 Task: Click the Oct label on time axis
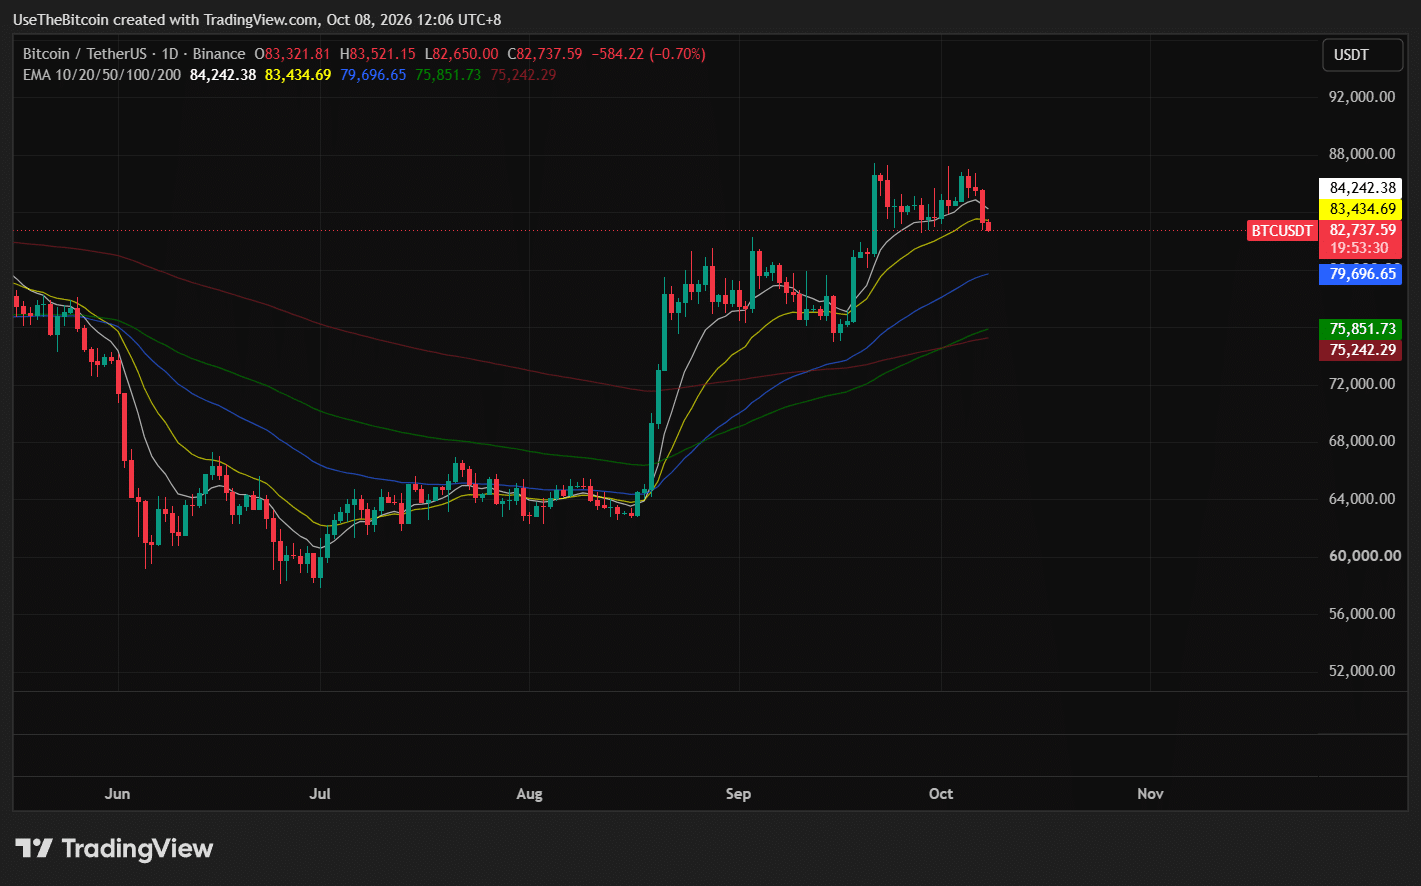click(941, 794)
